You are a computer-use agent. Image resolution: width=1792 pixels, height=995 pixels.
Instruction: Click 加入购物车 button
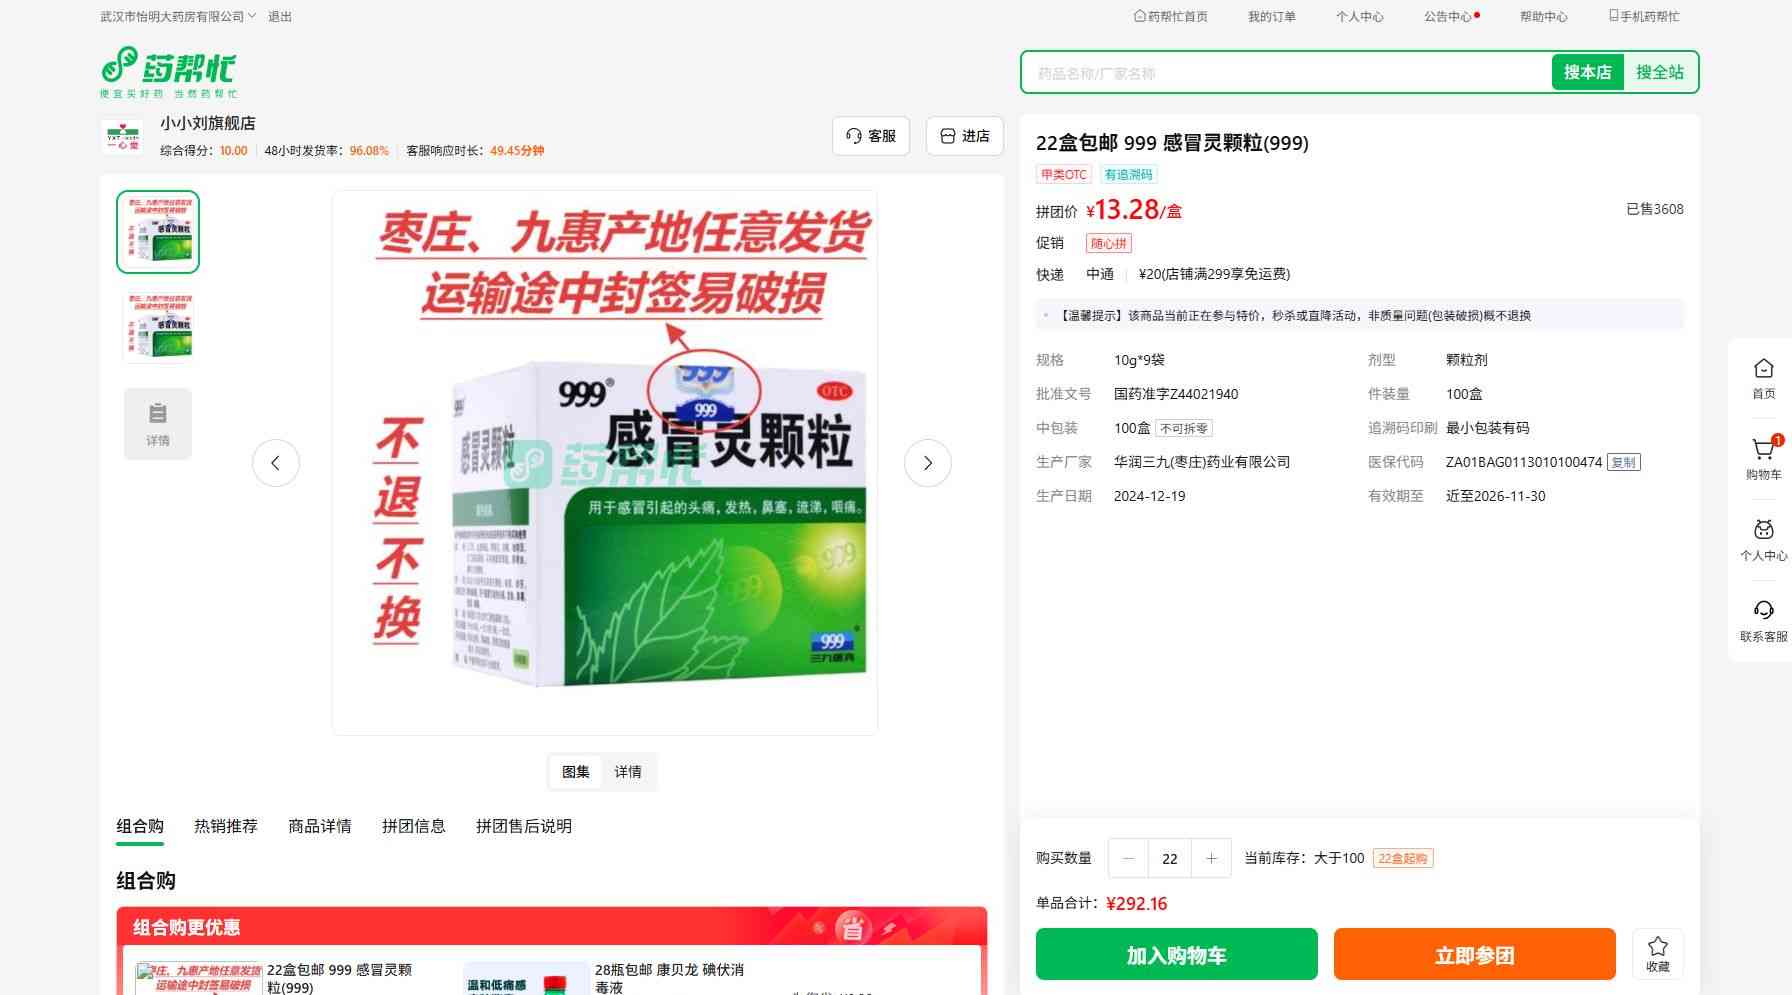(1176, 954)
